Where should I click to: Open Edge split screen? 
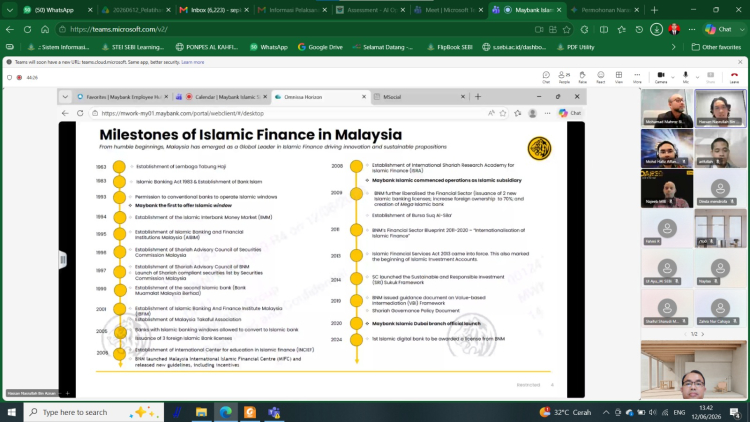604,29
